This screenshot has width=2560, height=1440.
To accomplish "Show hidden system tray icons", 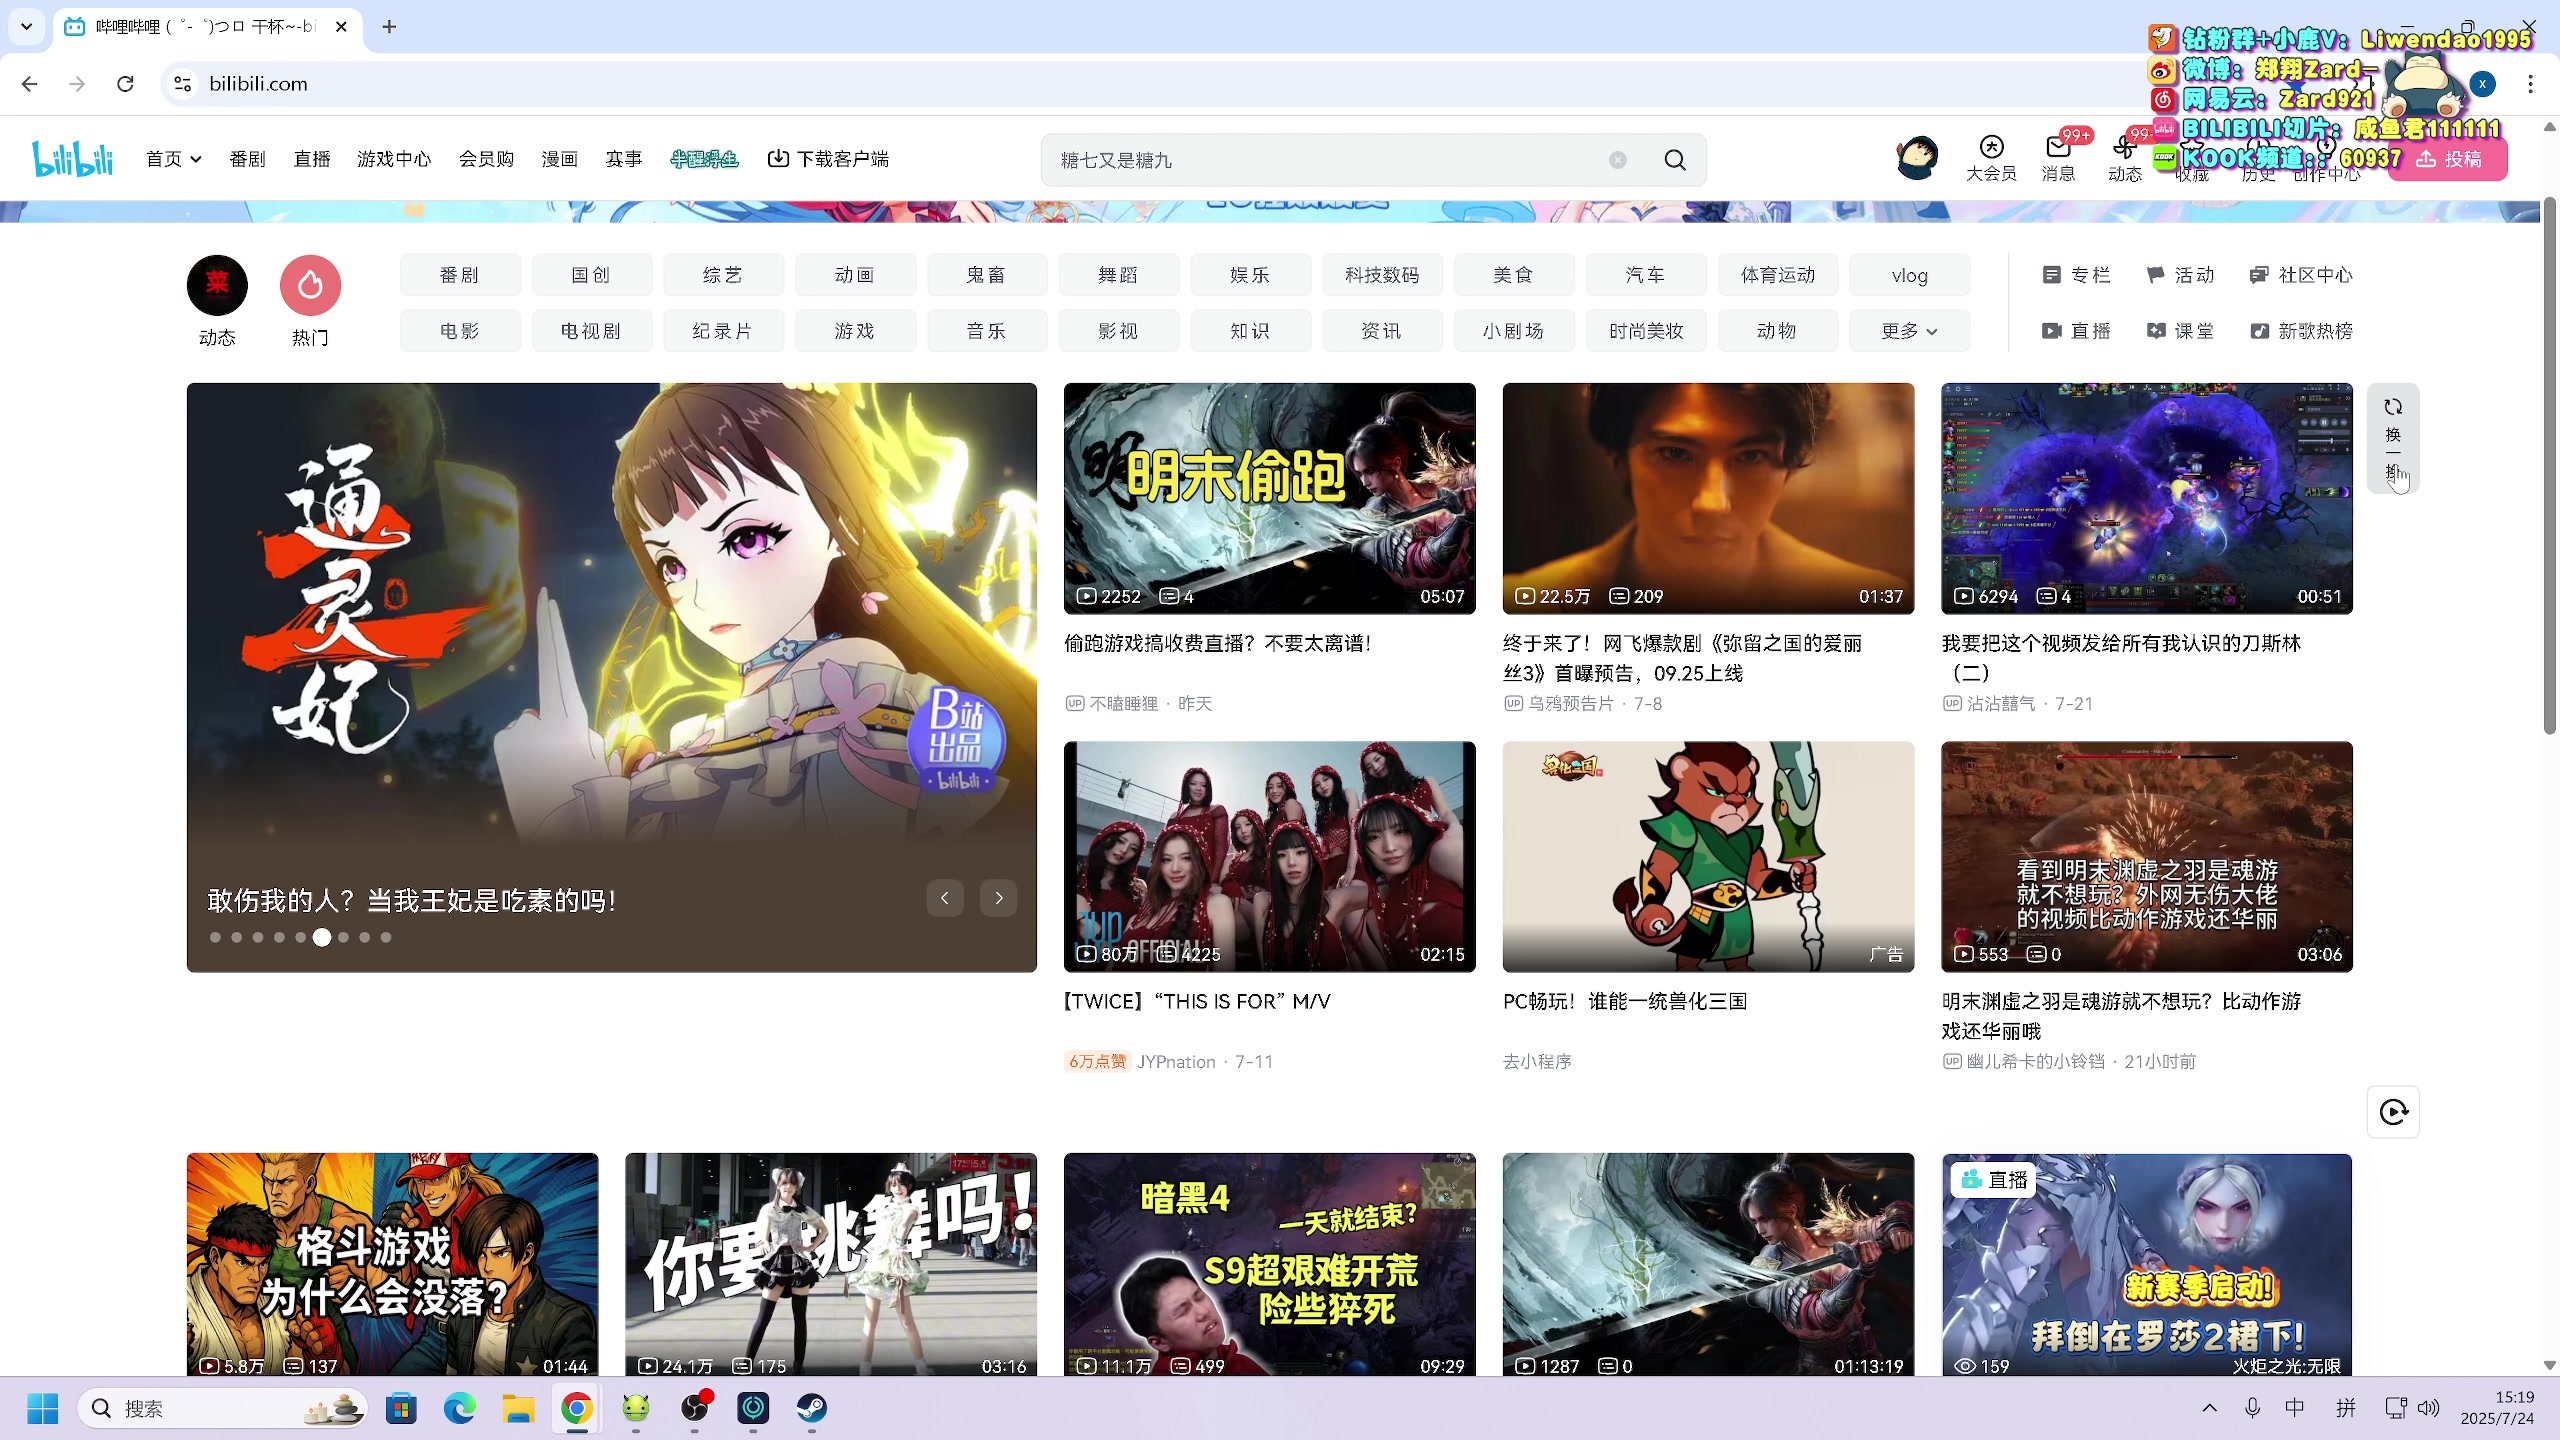I will coord(2210,1409).
